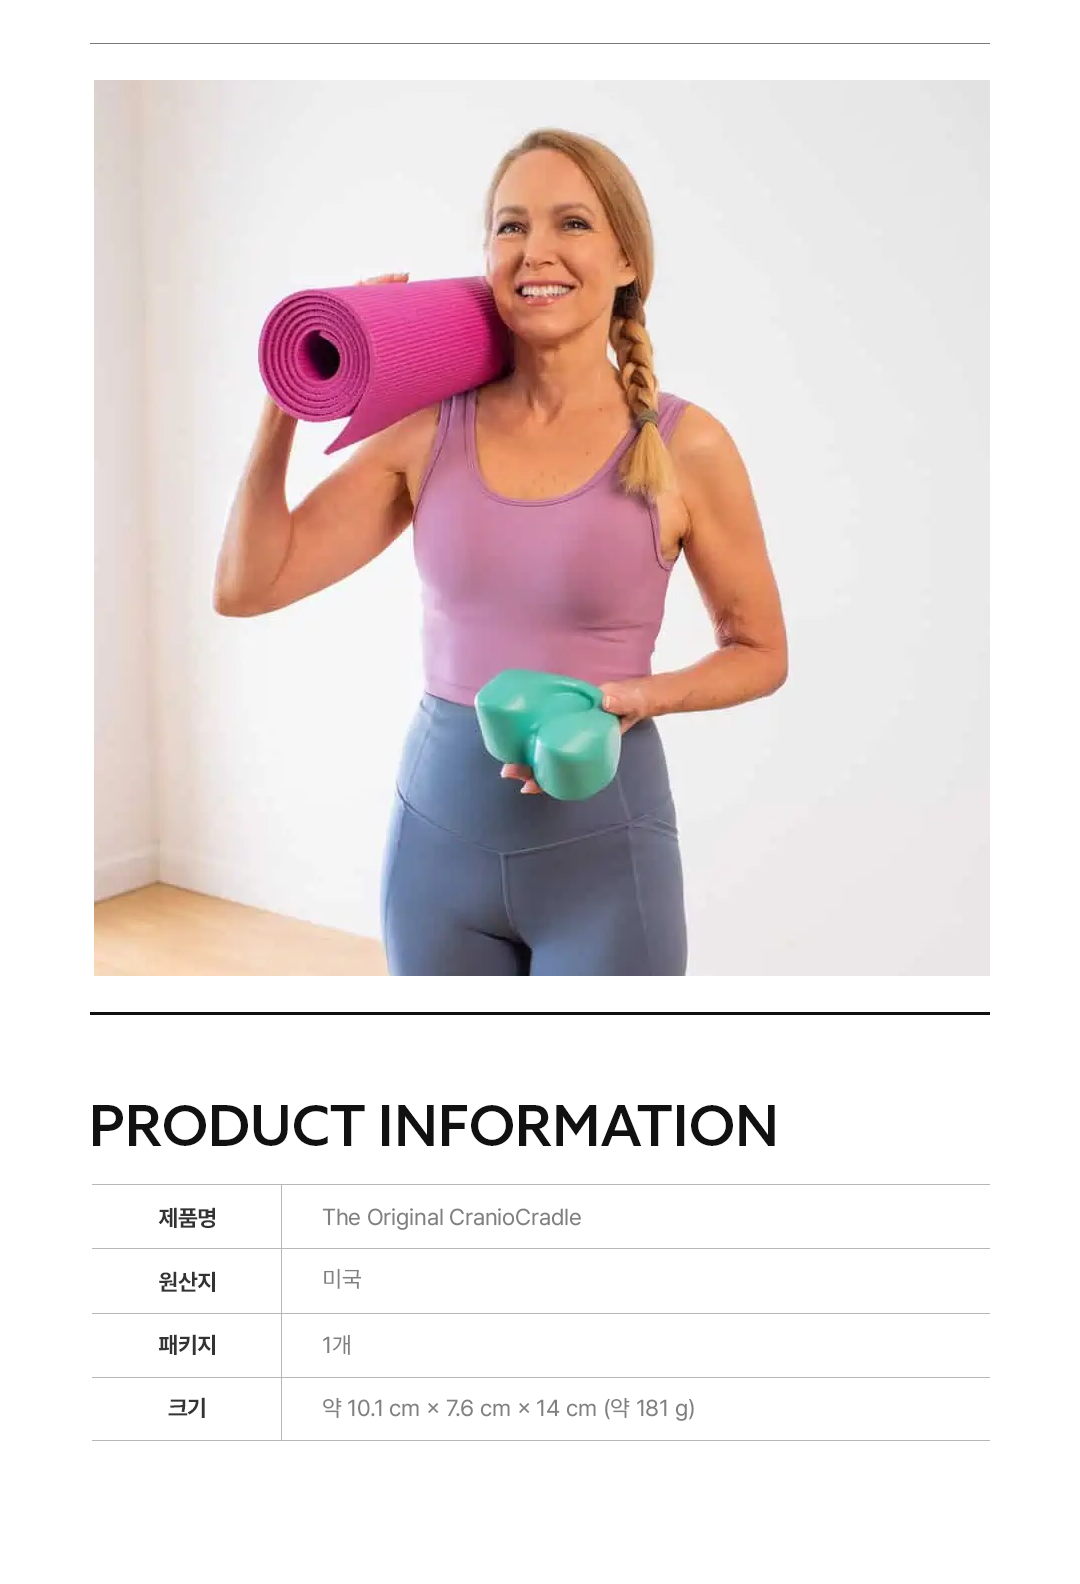Select the 패키지 label cell
The image size is (1080, 1584).
pyautogui.click(x=187, y=1345)
